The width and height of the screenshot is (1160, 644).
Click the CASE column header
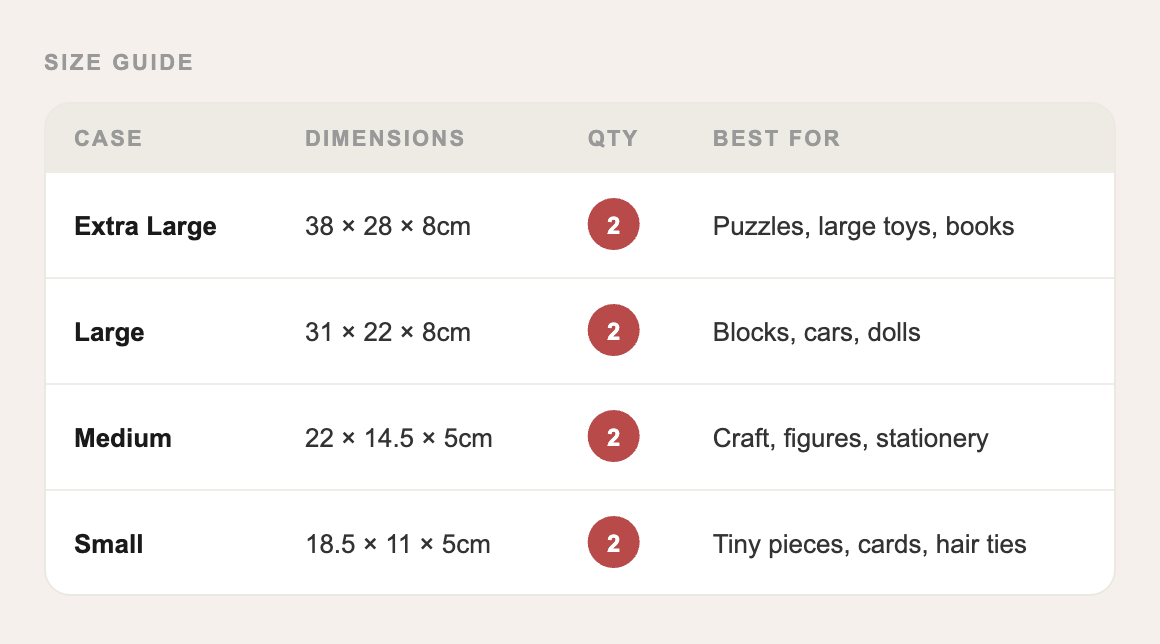point(108,138)
